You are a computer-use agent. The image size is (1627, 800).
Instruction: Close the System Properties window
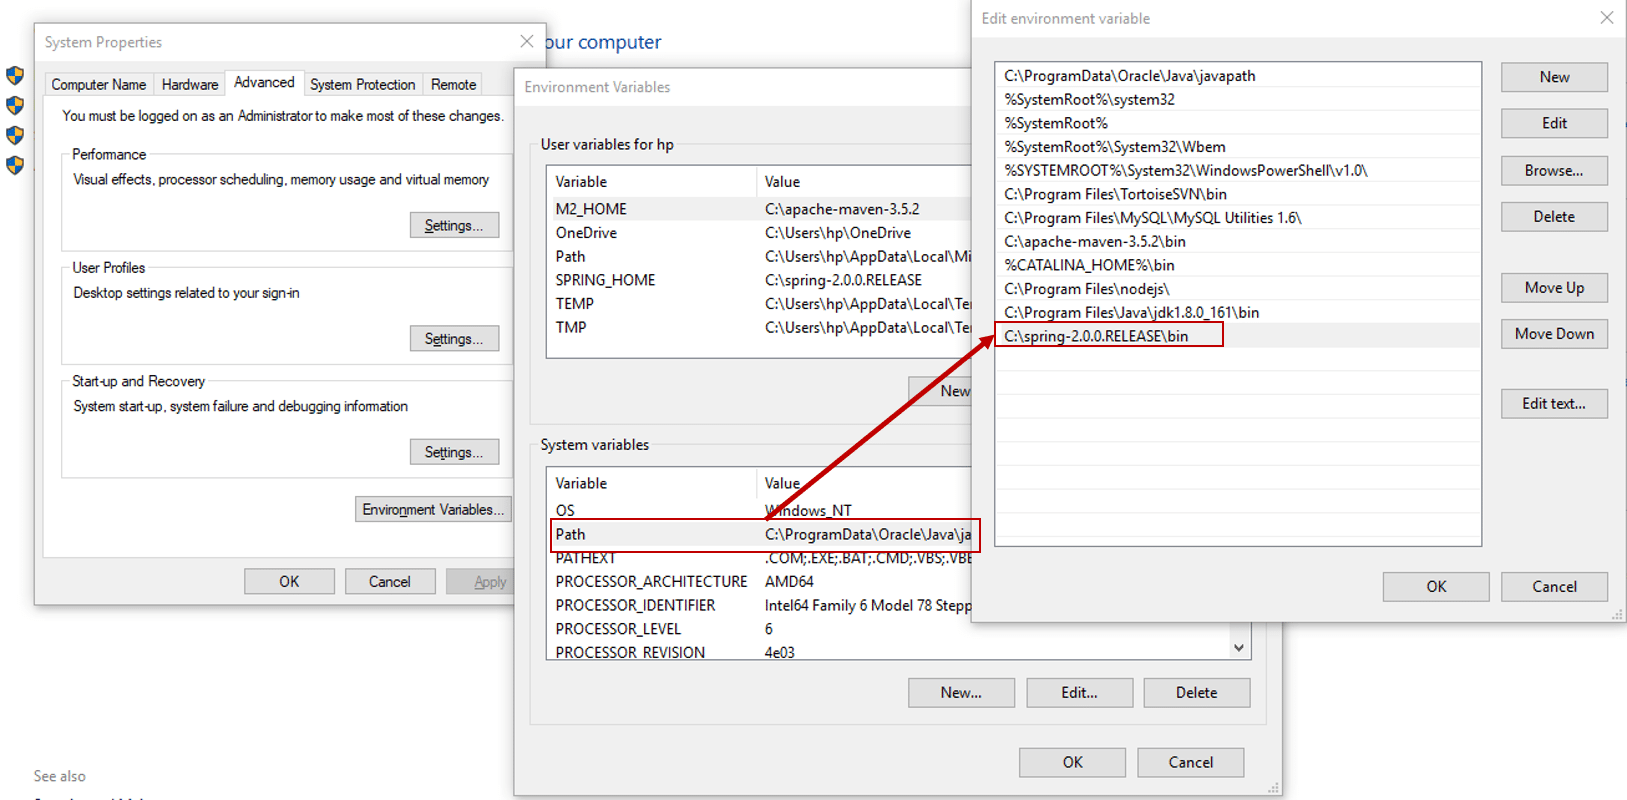(526, 41)
